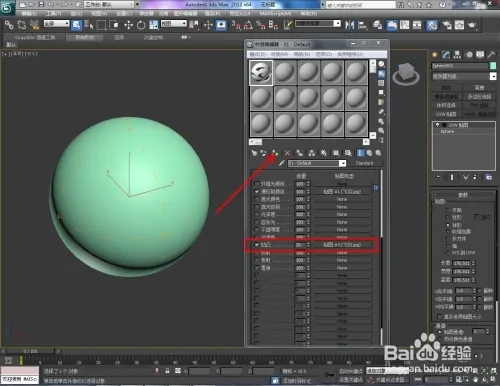Choose the Select and Move tool
This screenshot has height=386, width=500.
128,25
